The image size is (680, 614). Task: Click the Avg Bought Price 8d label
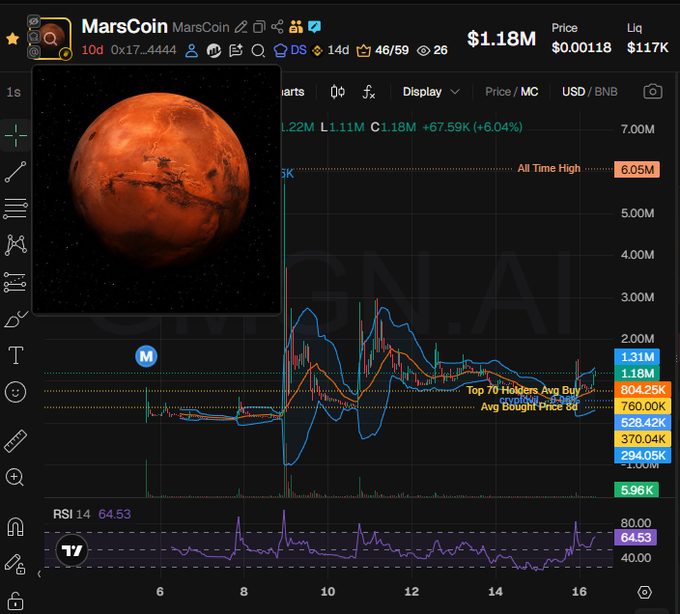click(529, 407)
